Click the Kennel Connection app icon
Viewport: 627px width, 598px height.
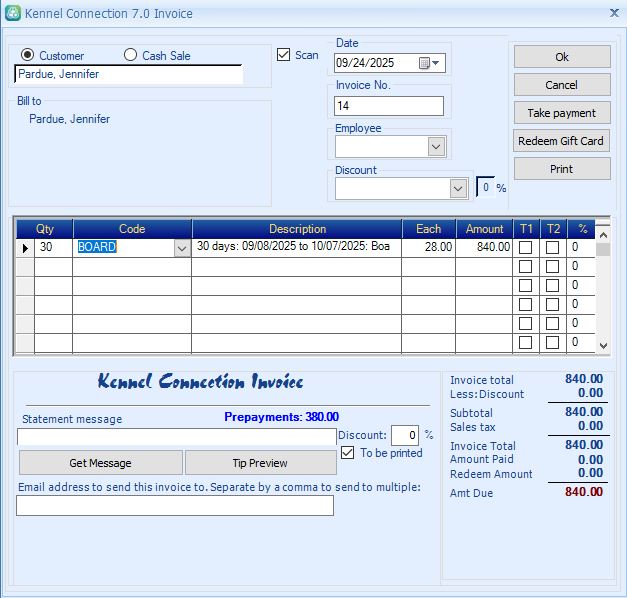(13, 13)
